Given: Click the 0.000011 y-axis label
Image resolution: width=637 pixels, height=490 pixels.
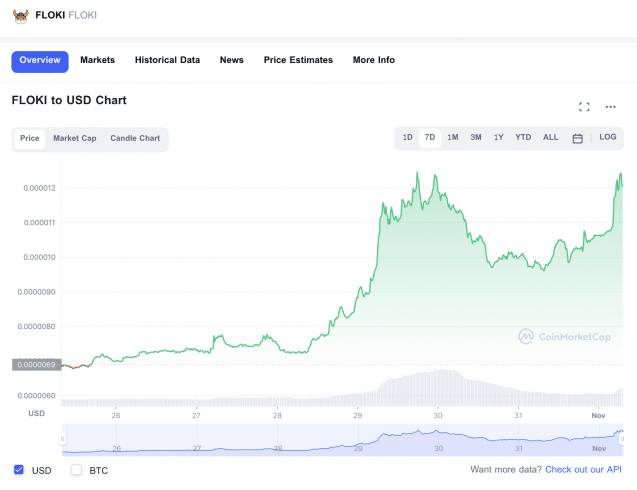Looking at the screenshot, I should point(39,223).
